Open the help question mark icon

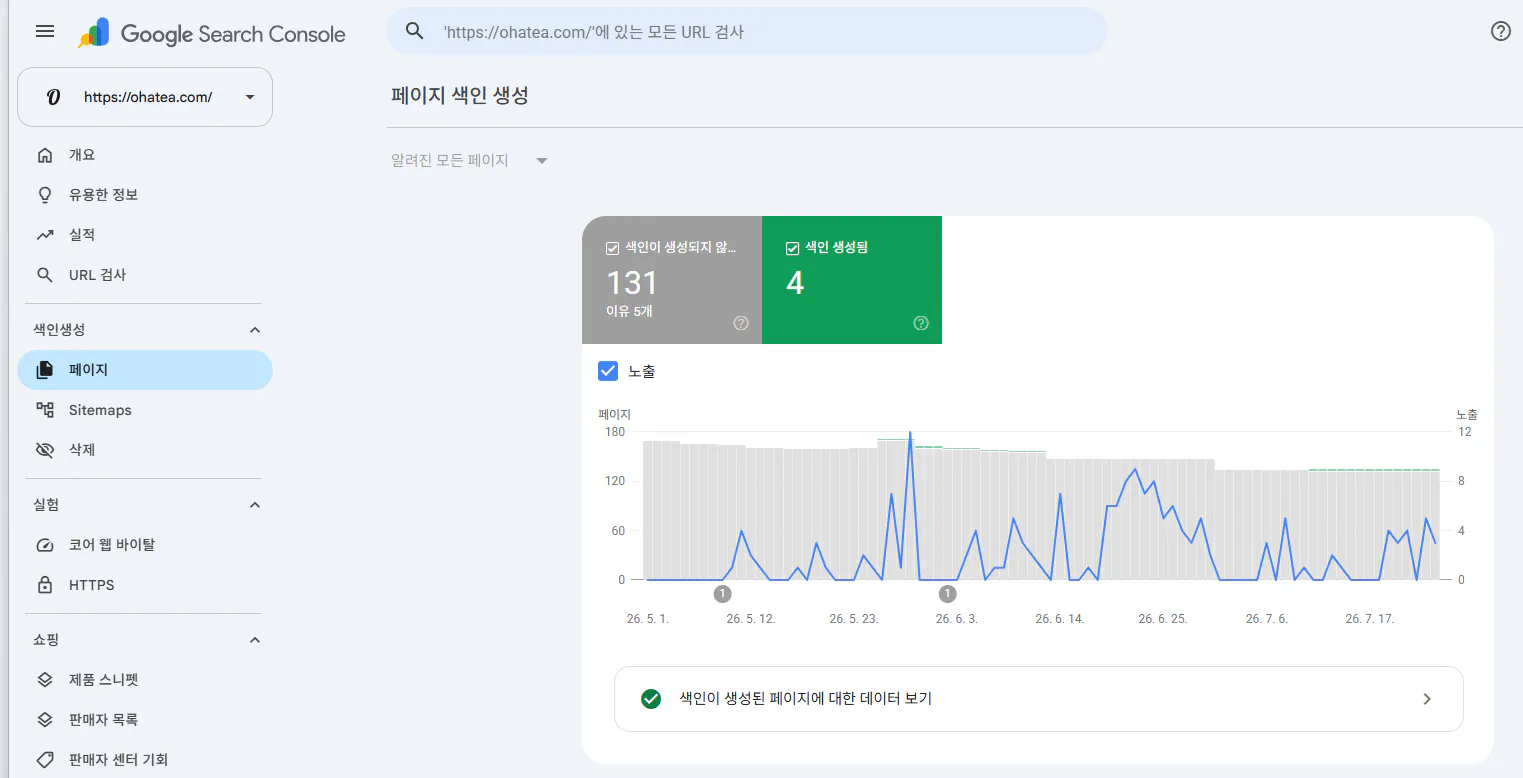pos(1500,31)
